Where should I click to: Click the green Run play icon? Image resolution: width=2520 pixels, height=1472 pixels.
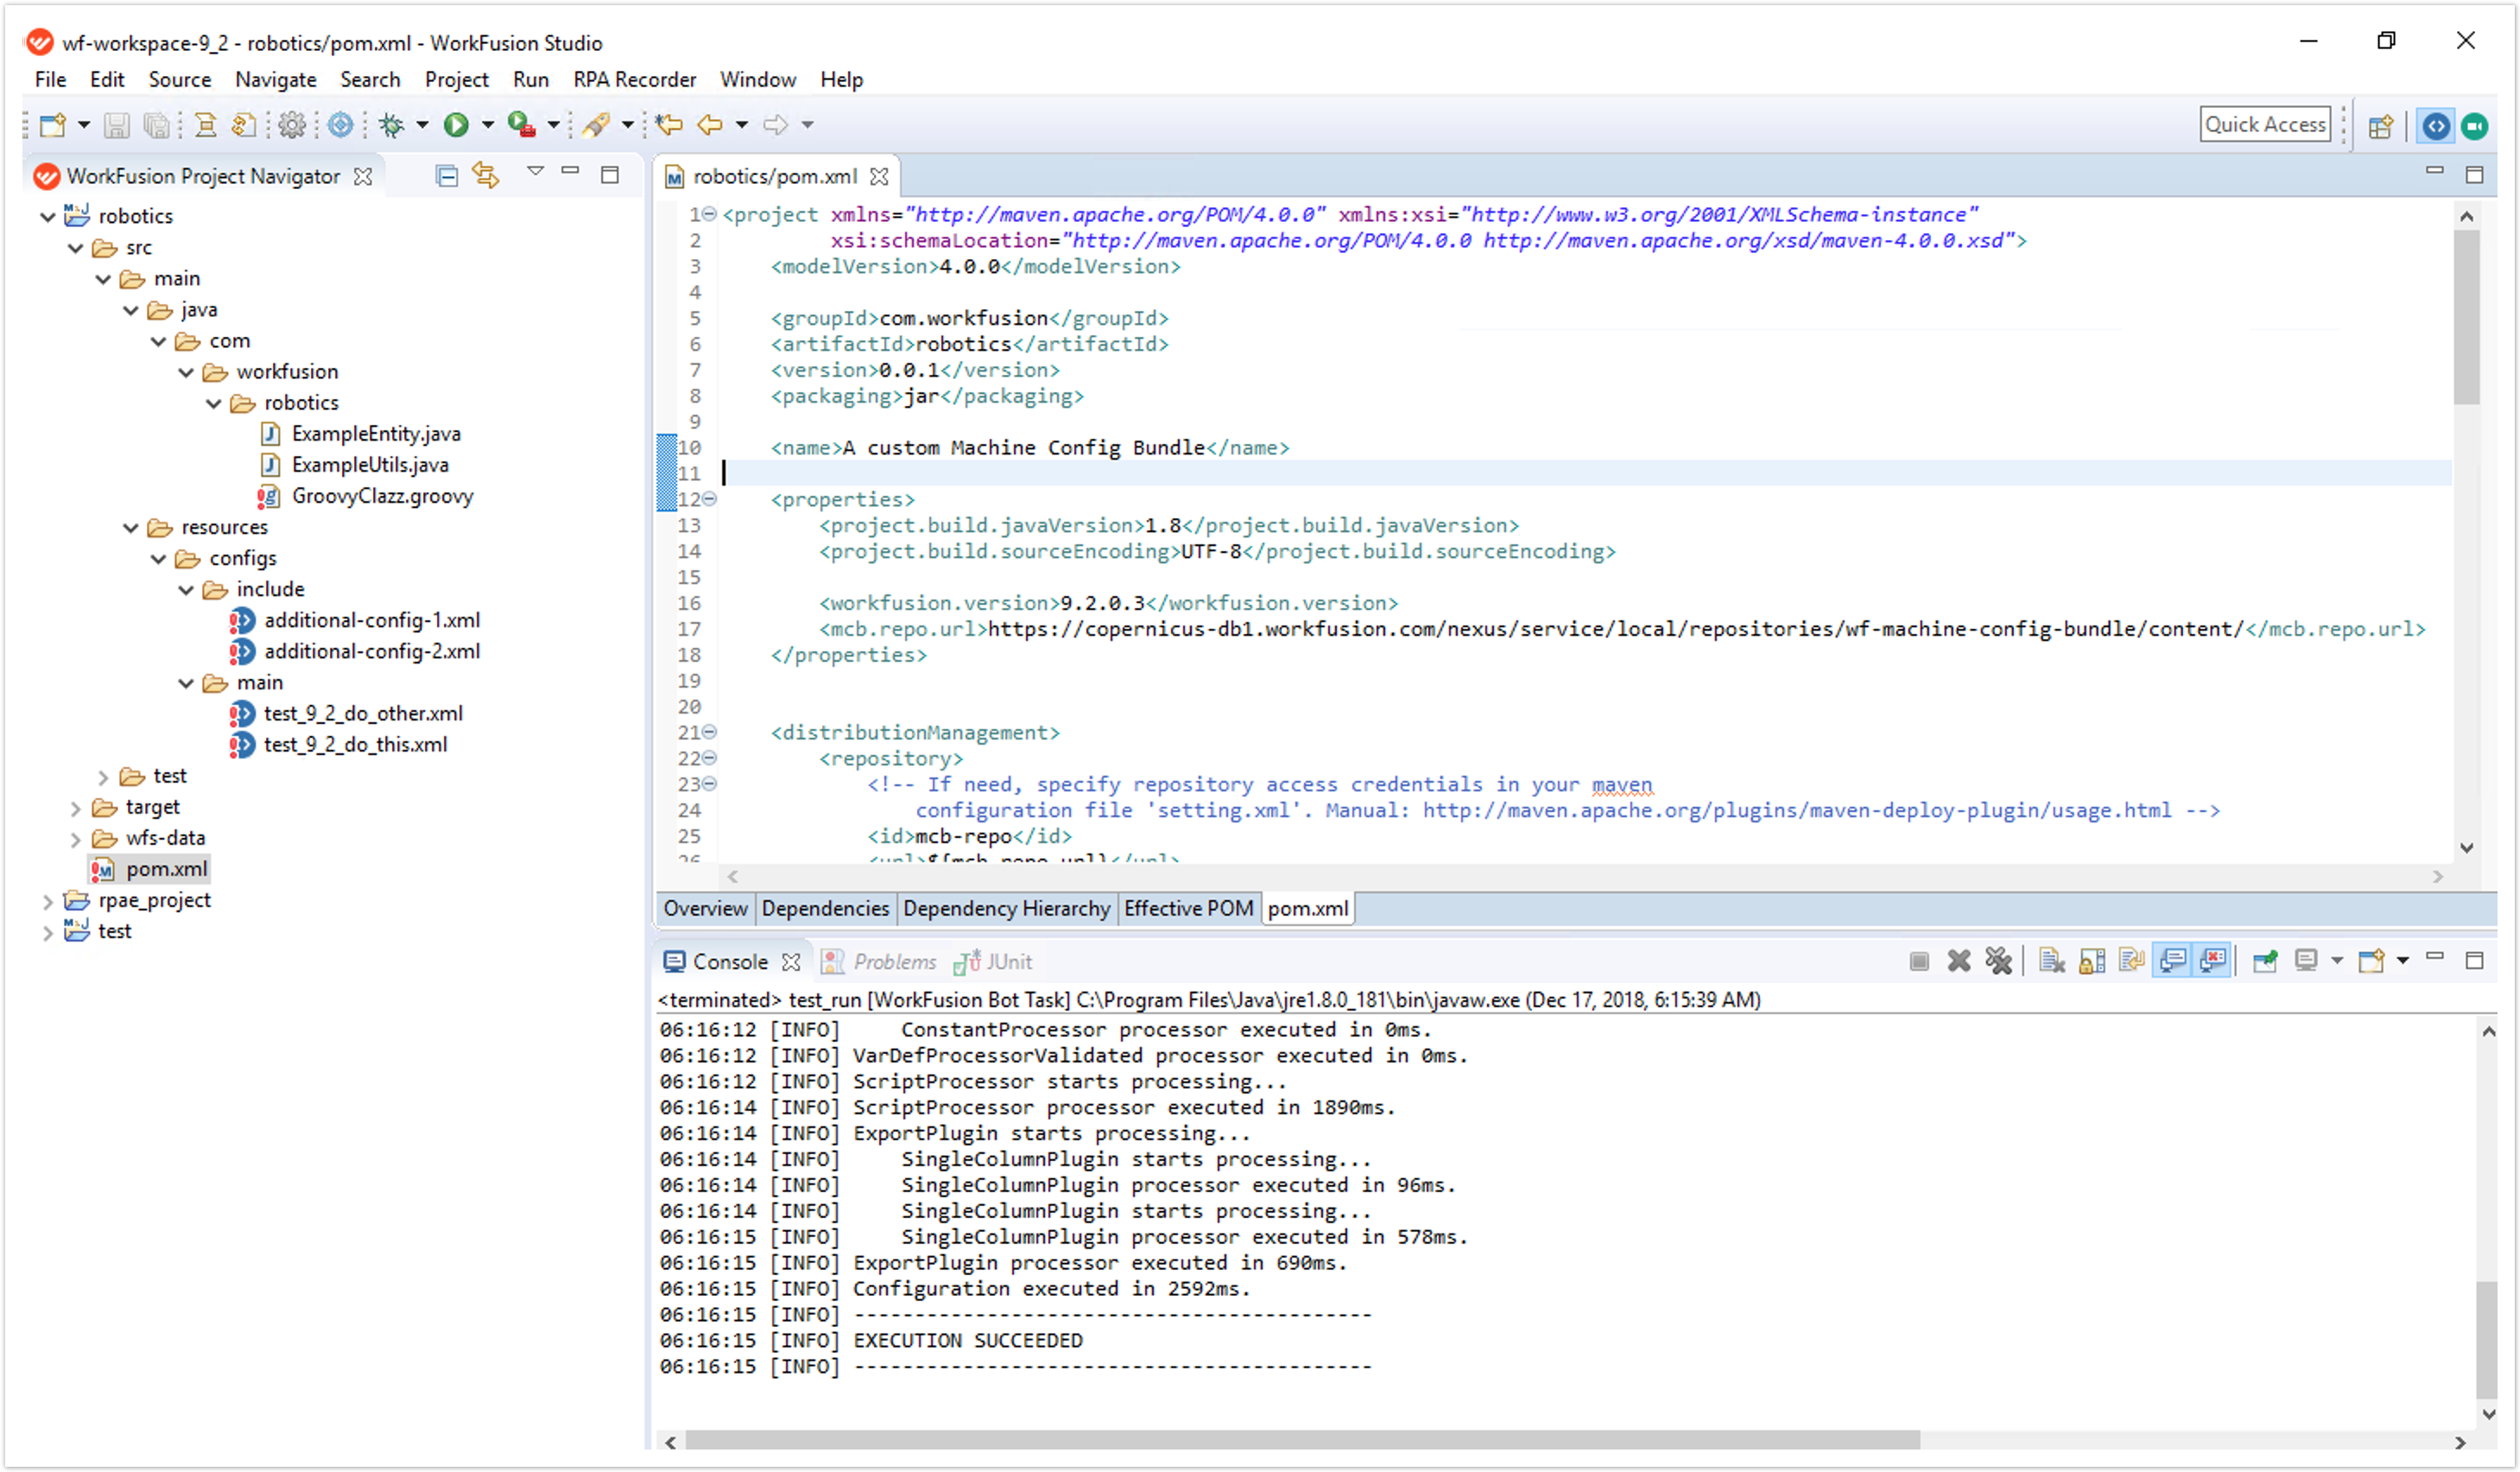457,125
